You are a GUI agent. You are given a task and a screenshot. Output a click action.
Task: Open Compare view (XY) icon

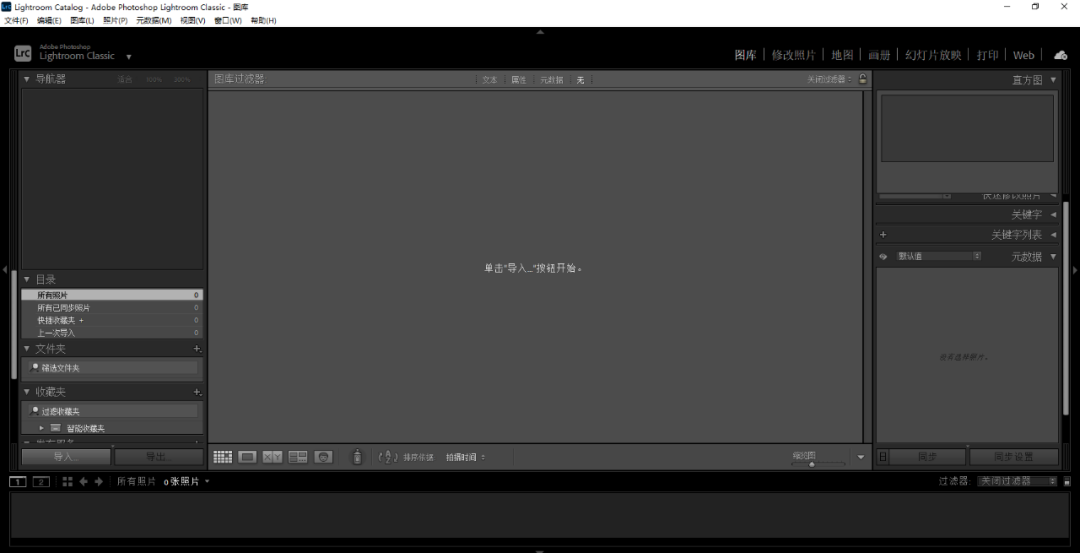coord(272,457)
